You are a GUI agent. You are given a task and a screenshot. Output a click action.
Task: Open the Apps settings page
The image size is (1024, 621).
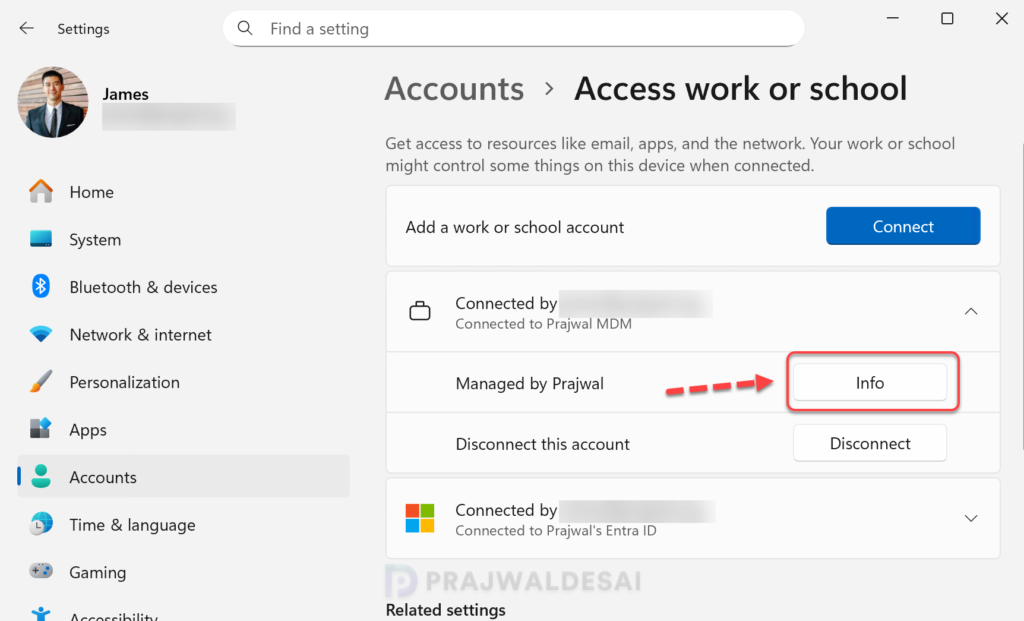point(183,430)
